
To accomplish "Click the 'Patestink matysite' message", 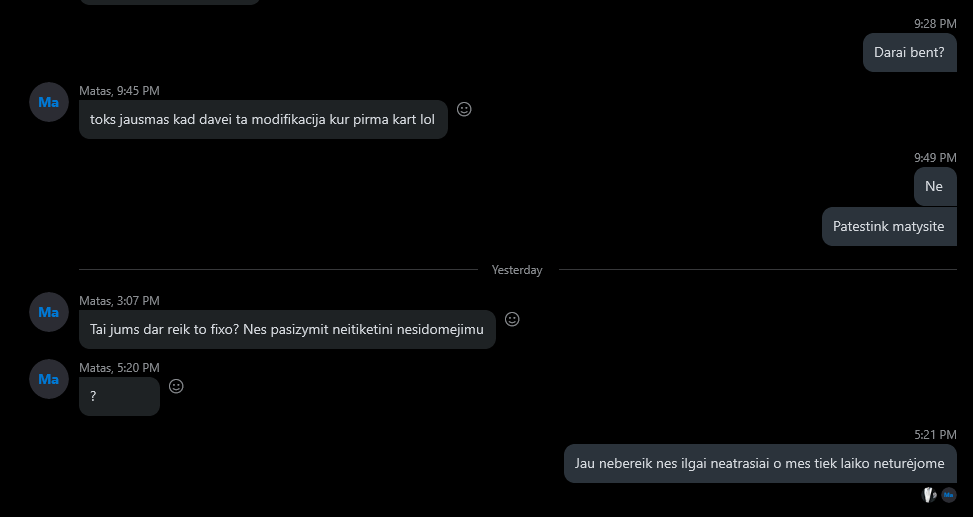I will click(x=889, y=227).
